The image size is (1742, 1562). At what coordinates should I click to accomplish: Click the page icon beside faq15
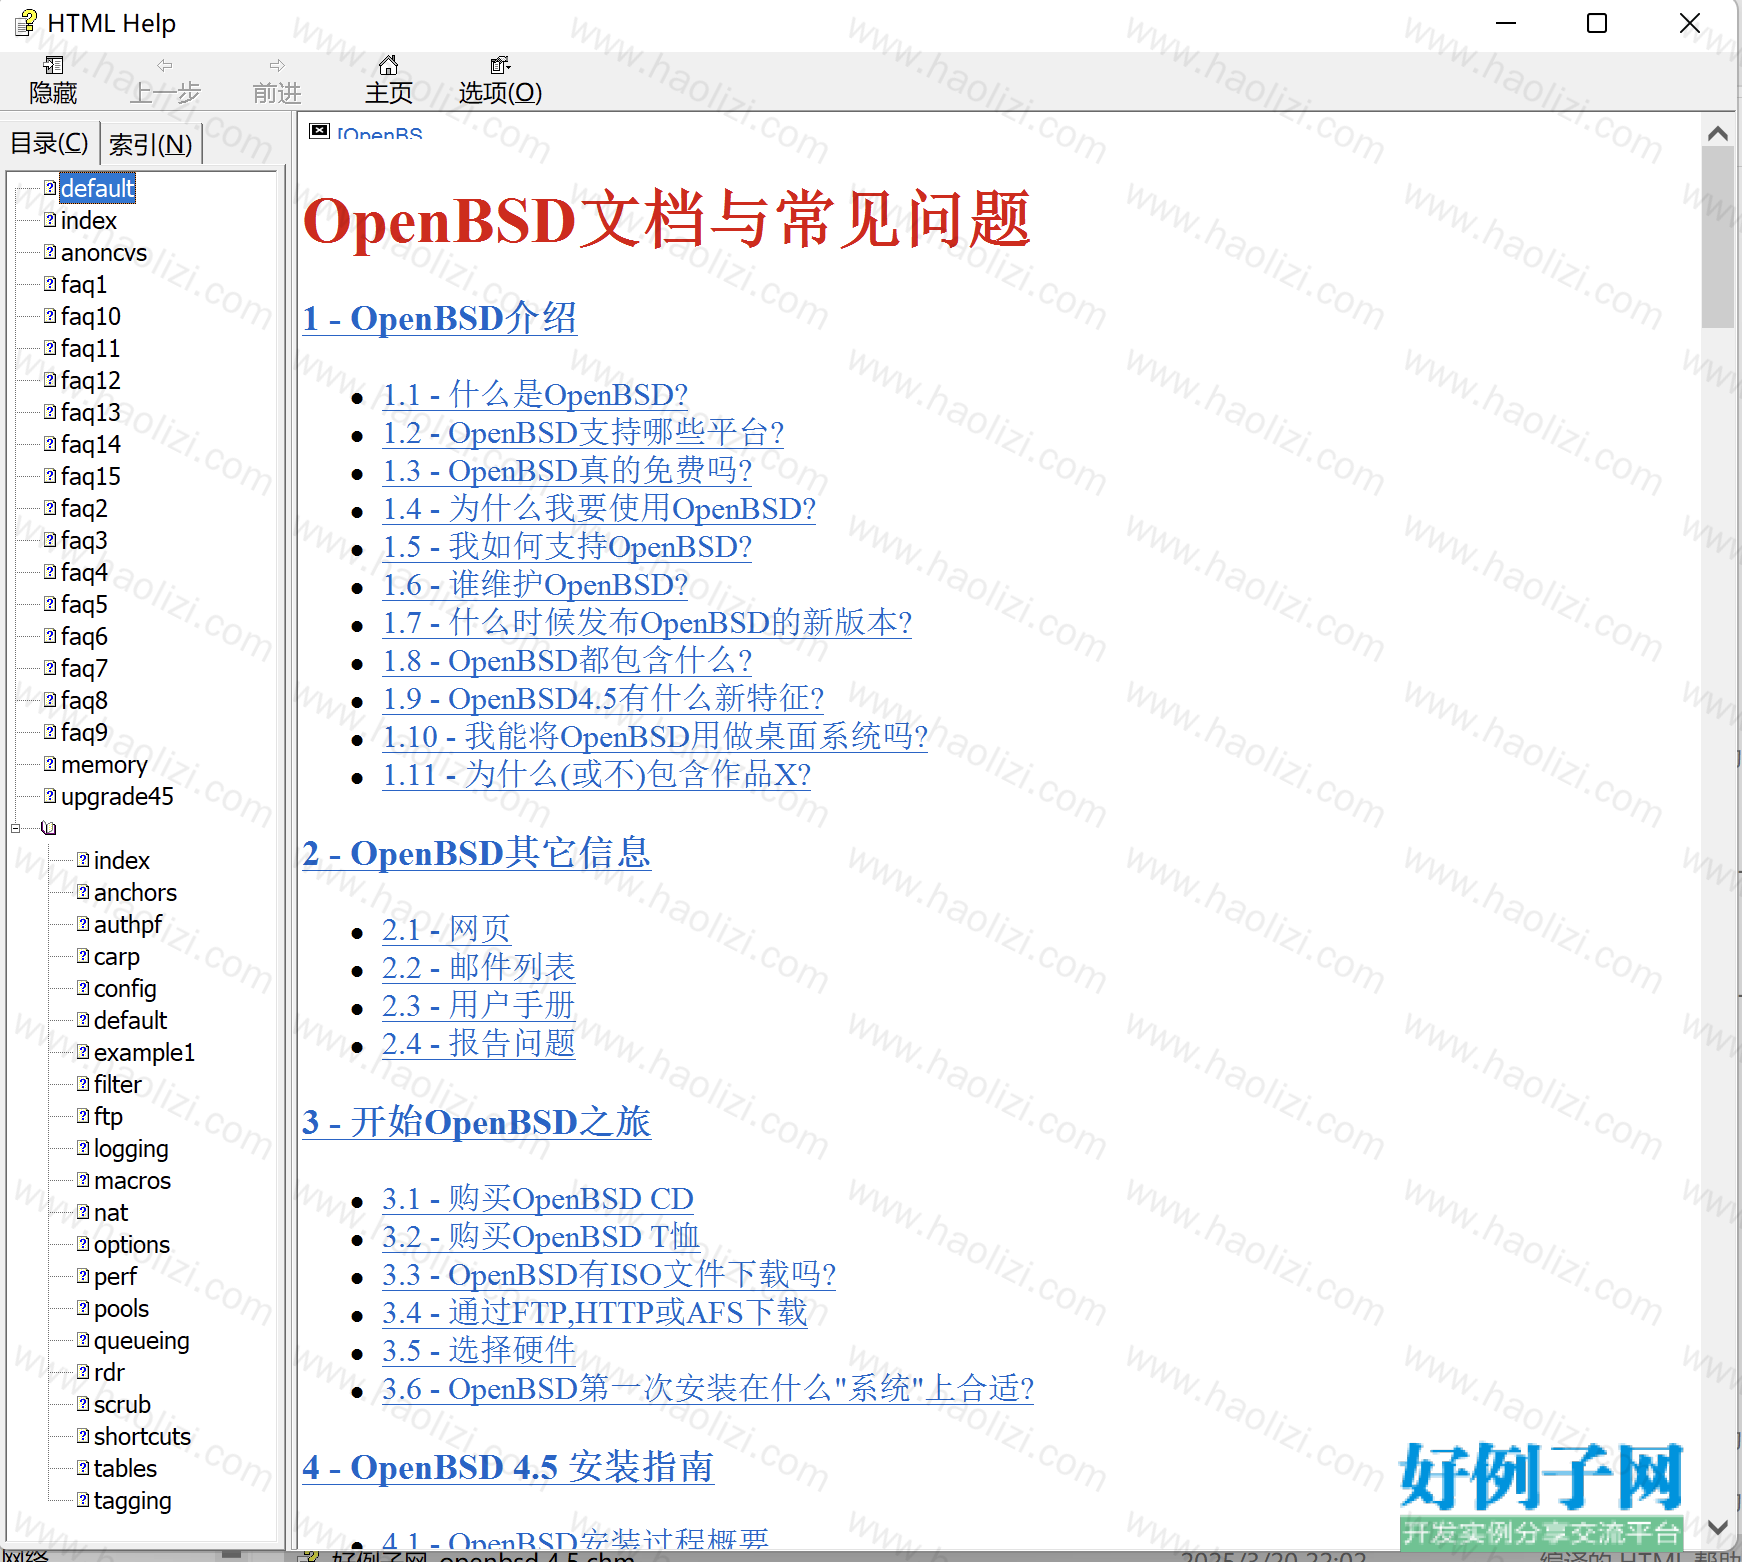click(x=50, y=476)
